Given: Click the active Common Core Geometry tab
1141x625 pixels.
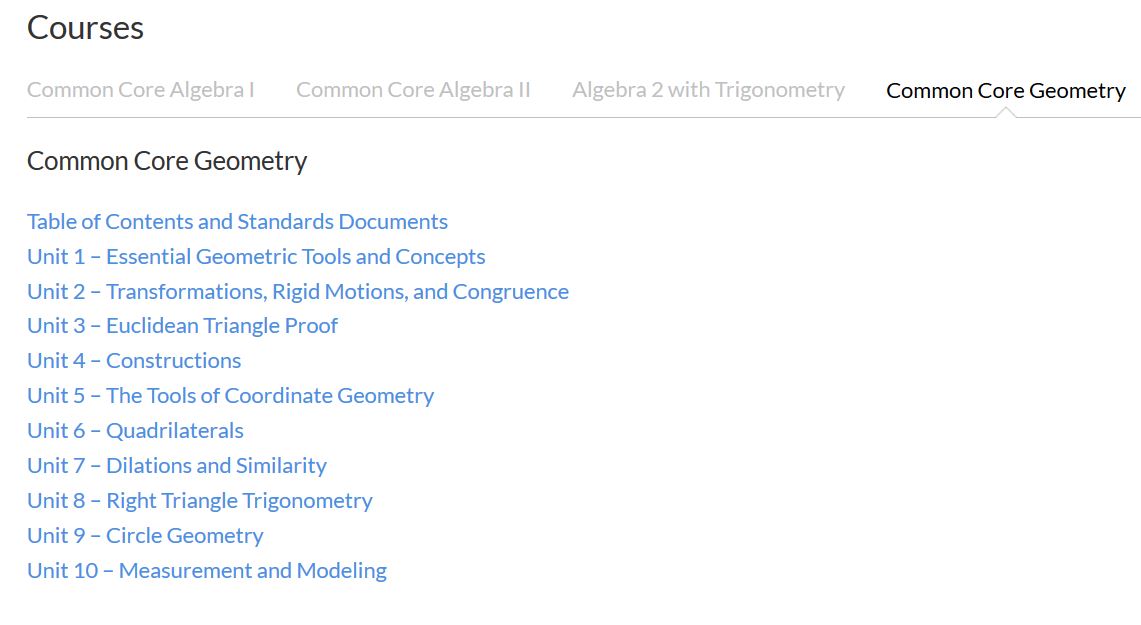Looking at the screenshot, I should pos(1006,90).
